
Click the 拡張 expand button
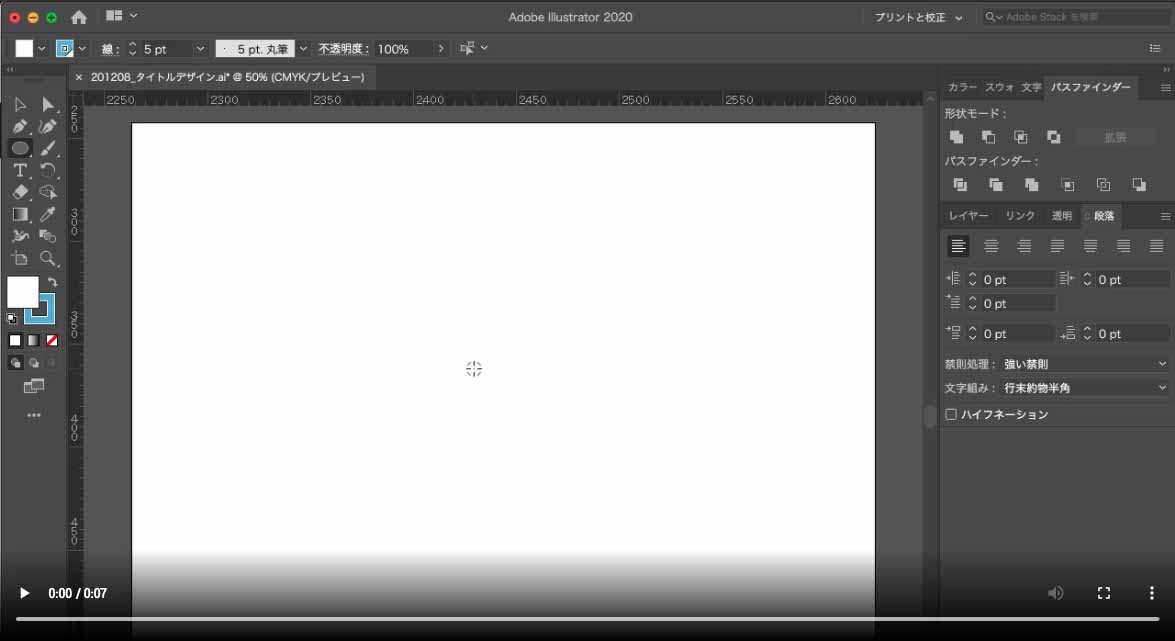coord(1115,137)
